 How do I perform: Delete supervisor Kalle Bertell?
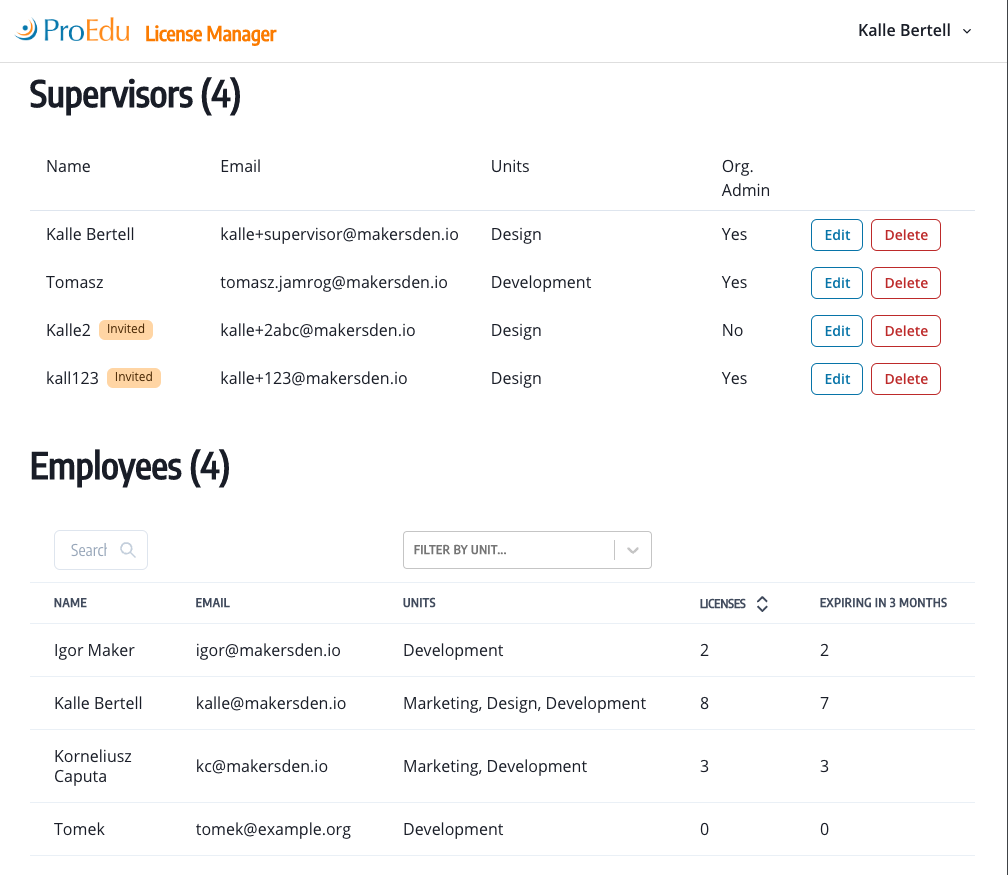coord(905,235)
